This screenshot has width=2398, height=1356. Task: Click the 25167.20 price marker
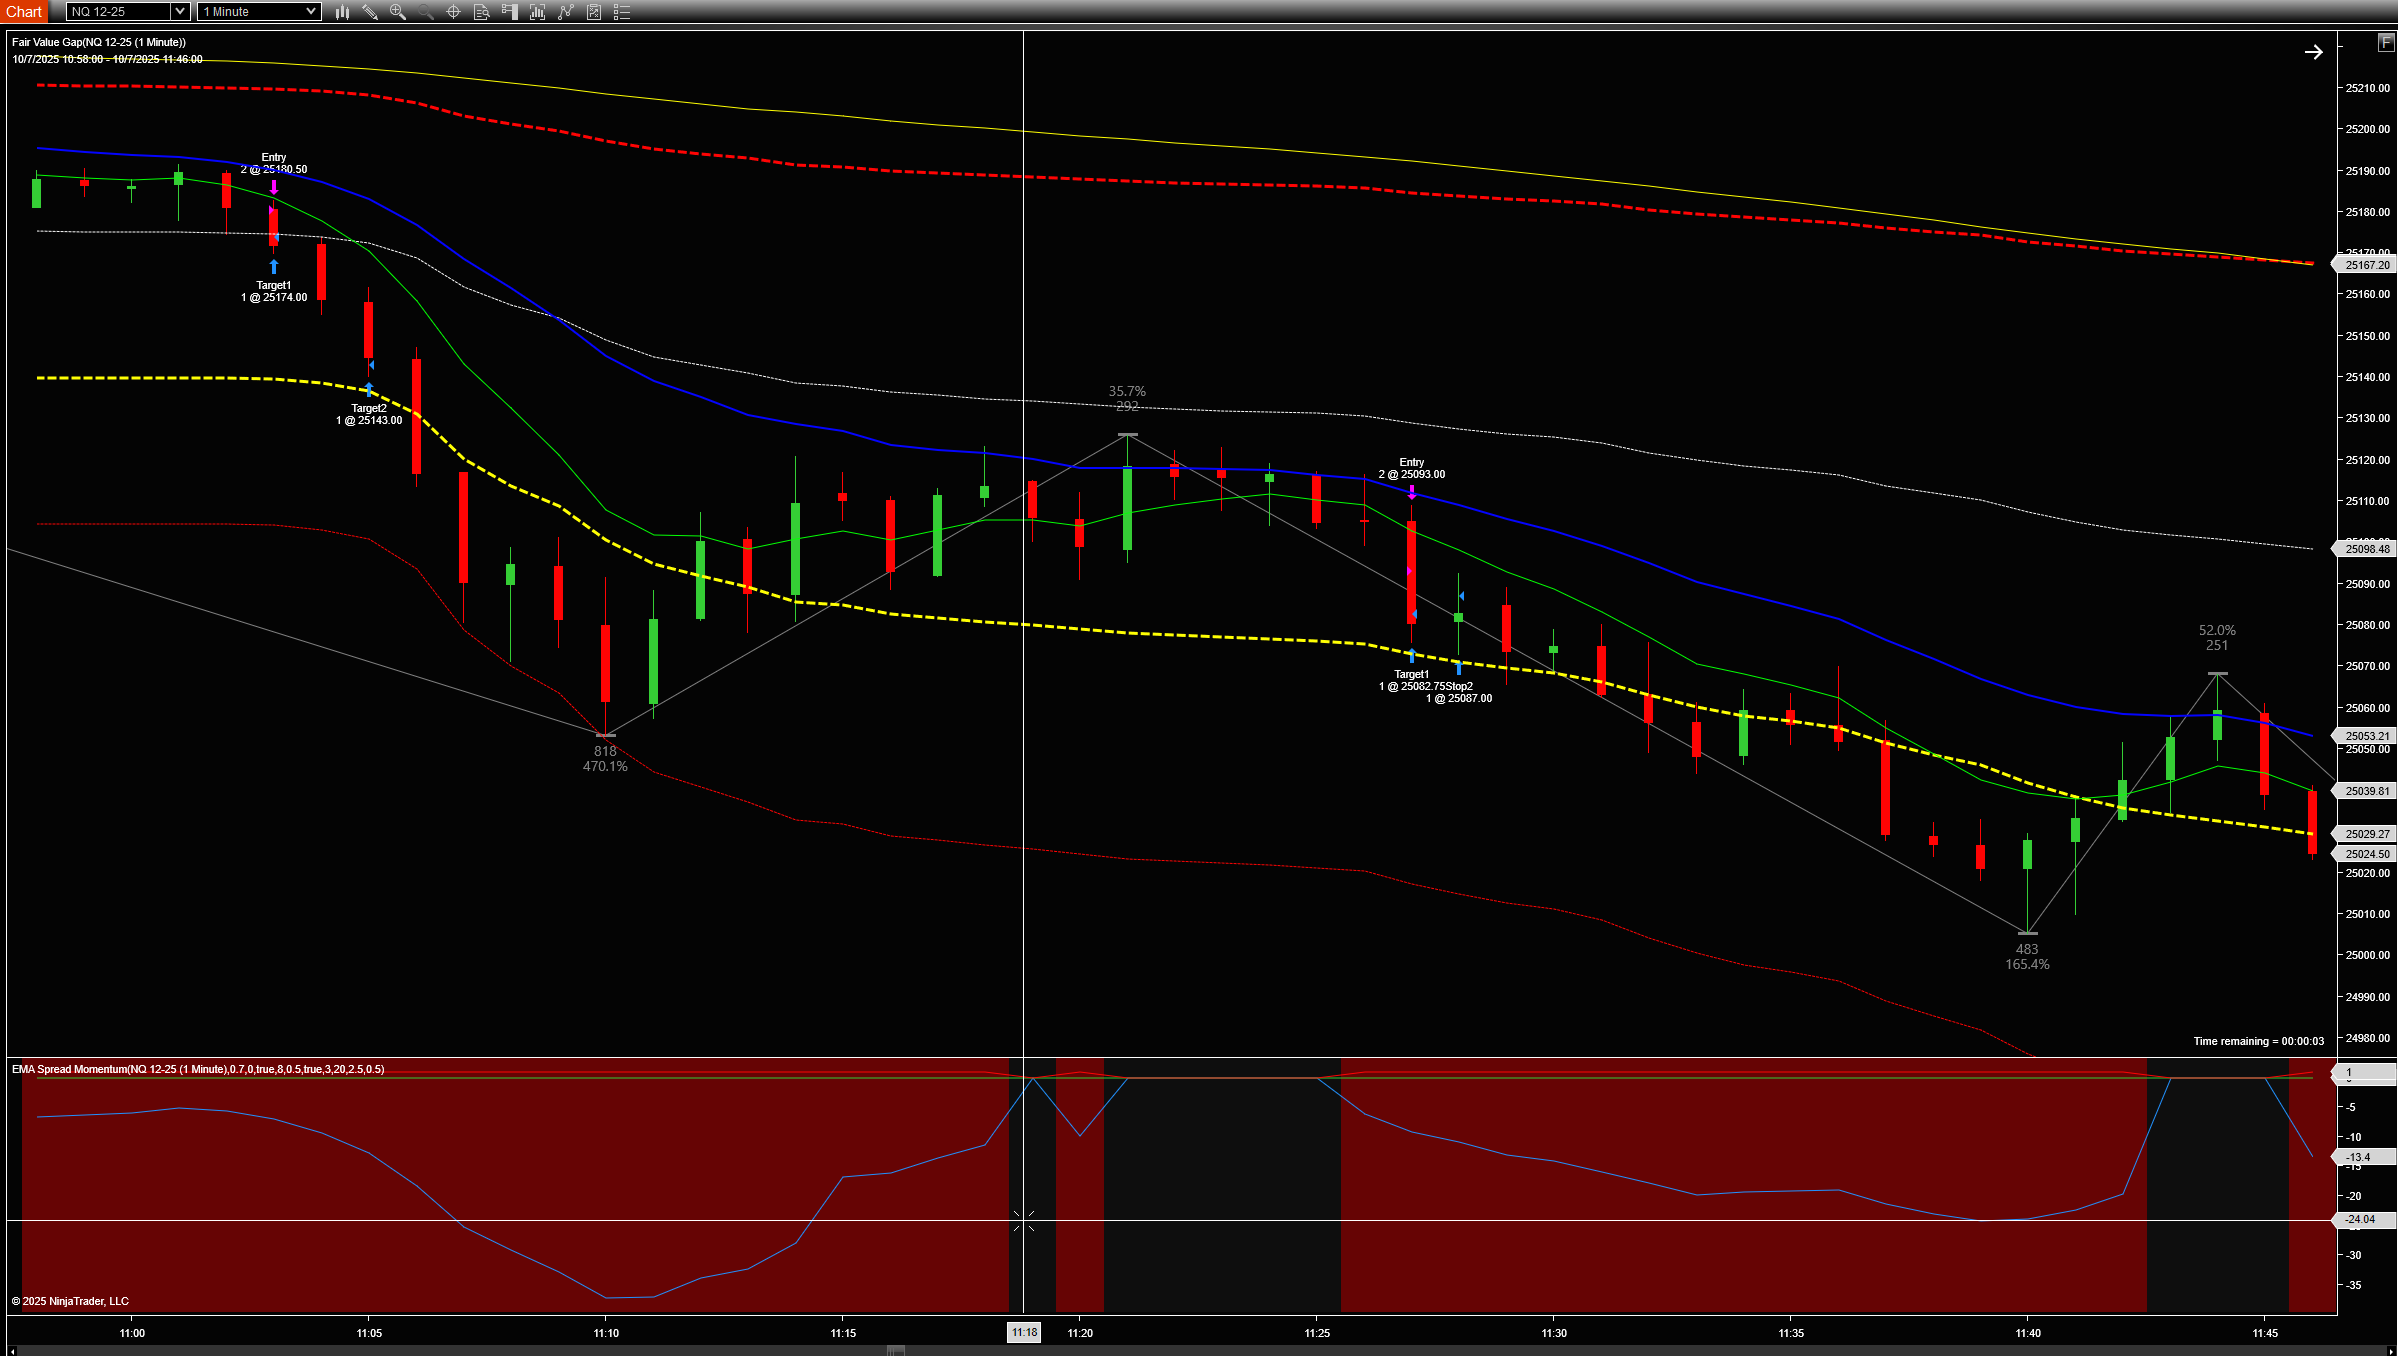click(2367, 265)
